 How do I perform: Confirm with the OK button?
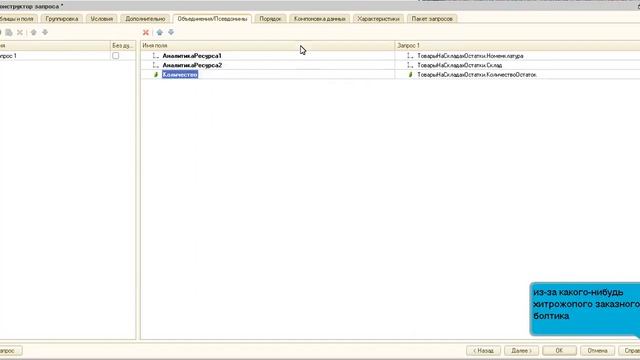pos(559,351)
